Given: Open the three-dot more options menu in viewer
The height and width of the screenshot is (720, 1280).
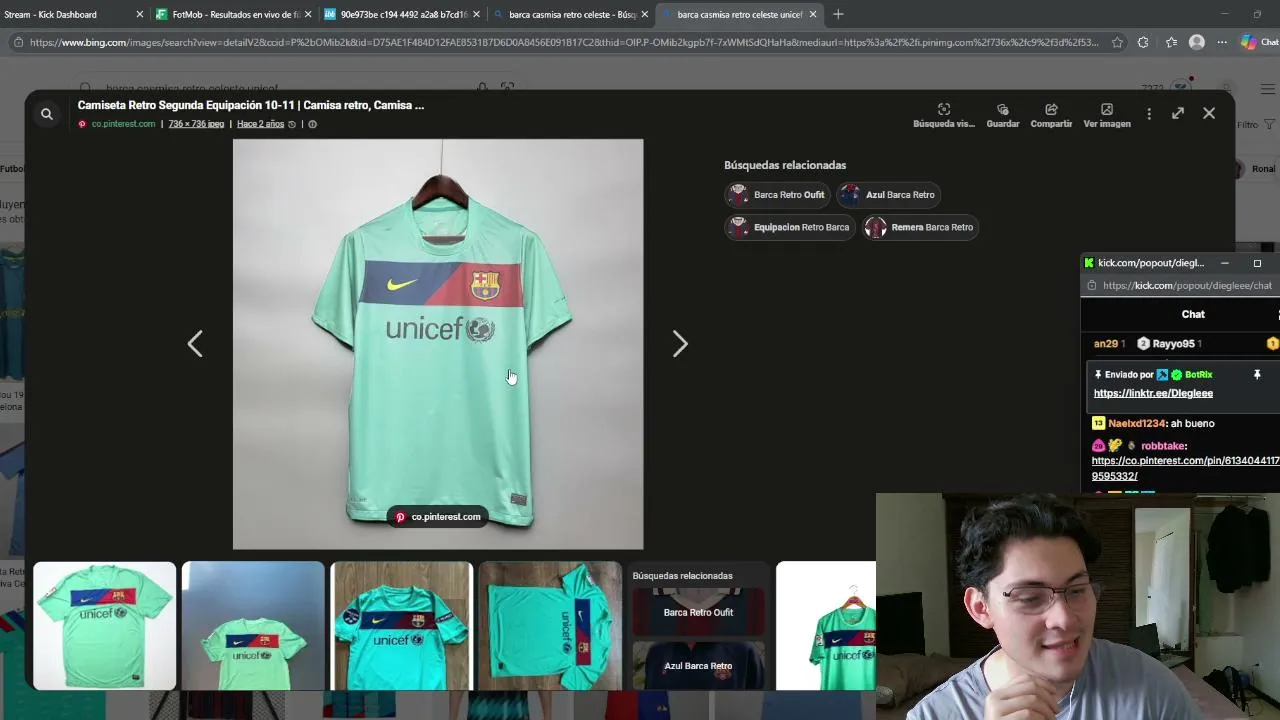Looking at the screenshot, I should pos(1149,114).
